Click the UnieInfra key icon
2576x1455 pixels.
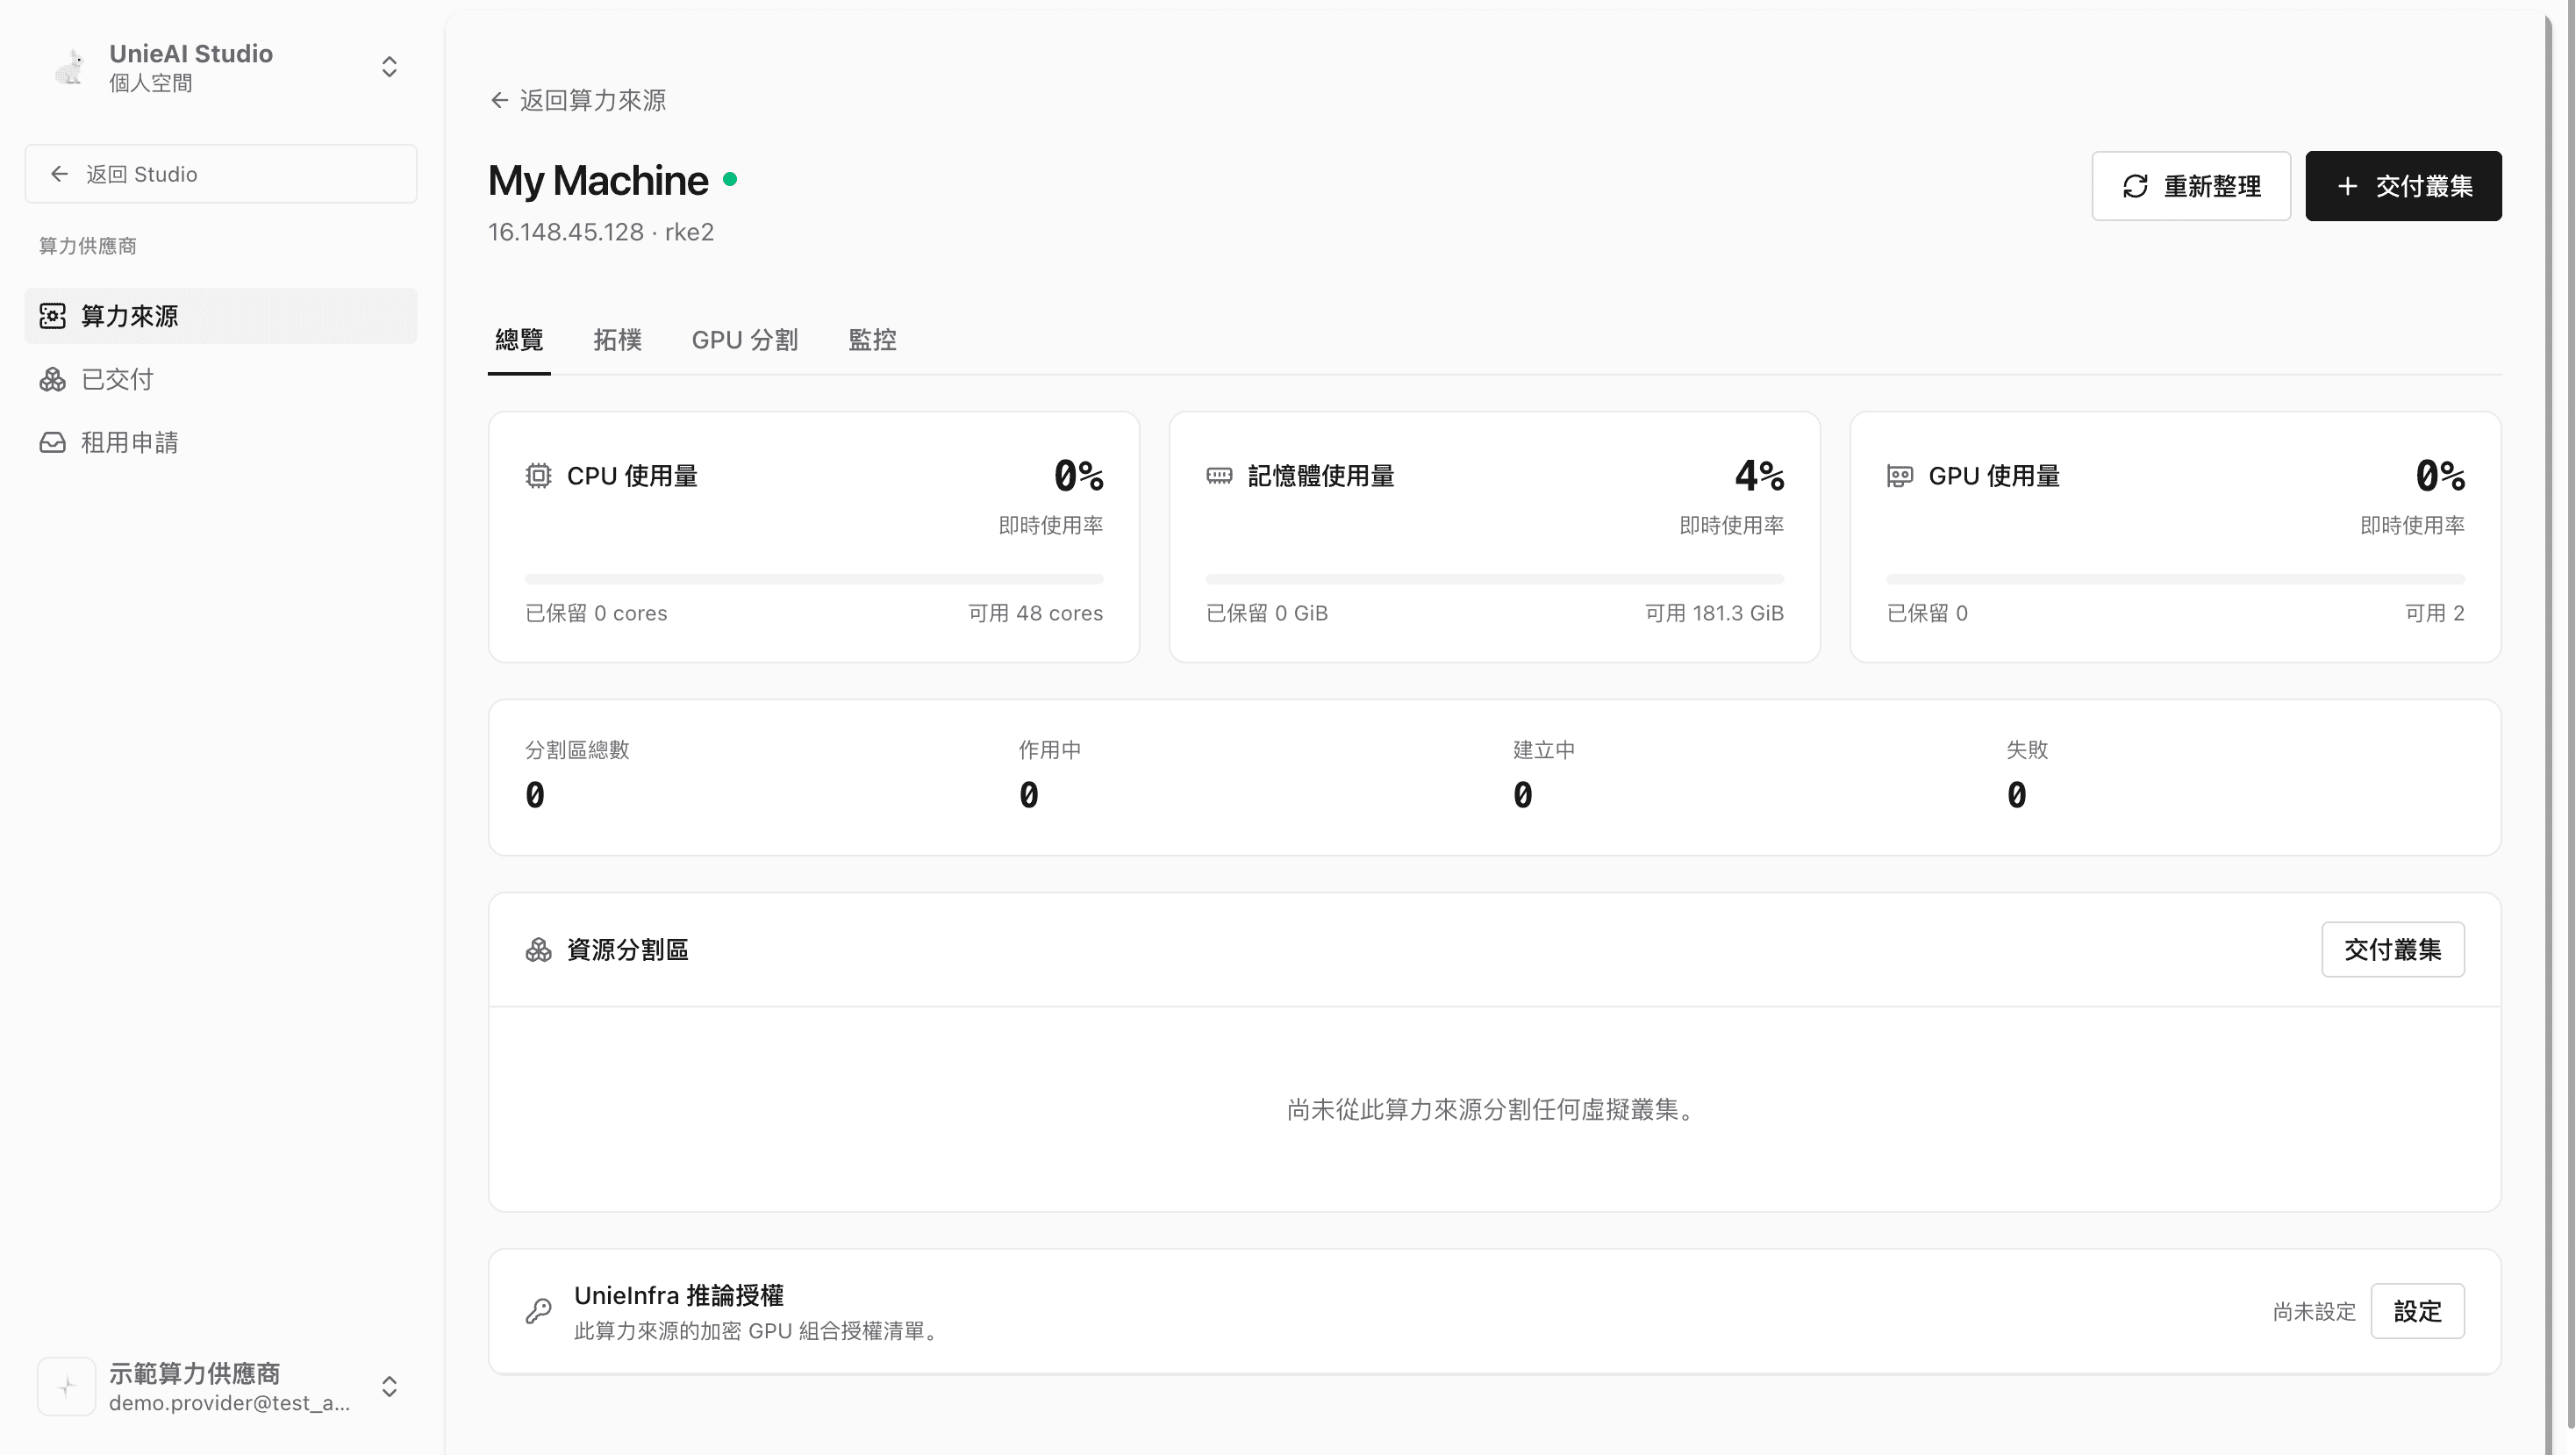tap(538, 1311)
